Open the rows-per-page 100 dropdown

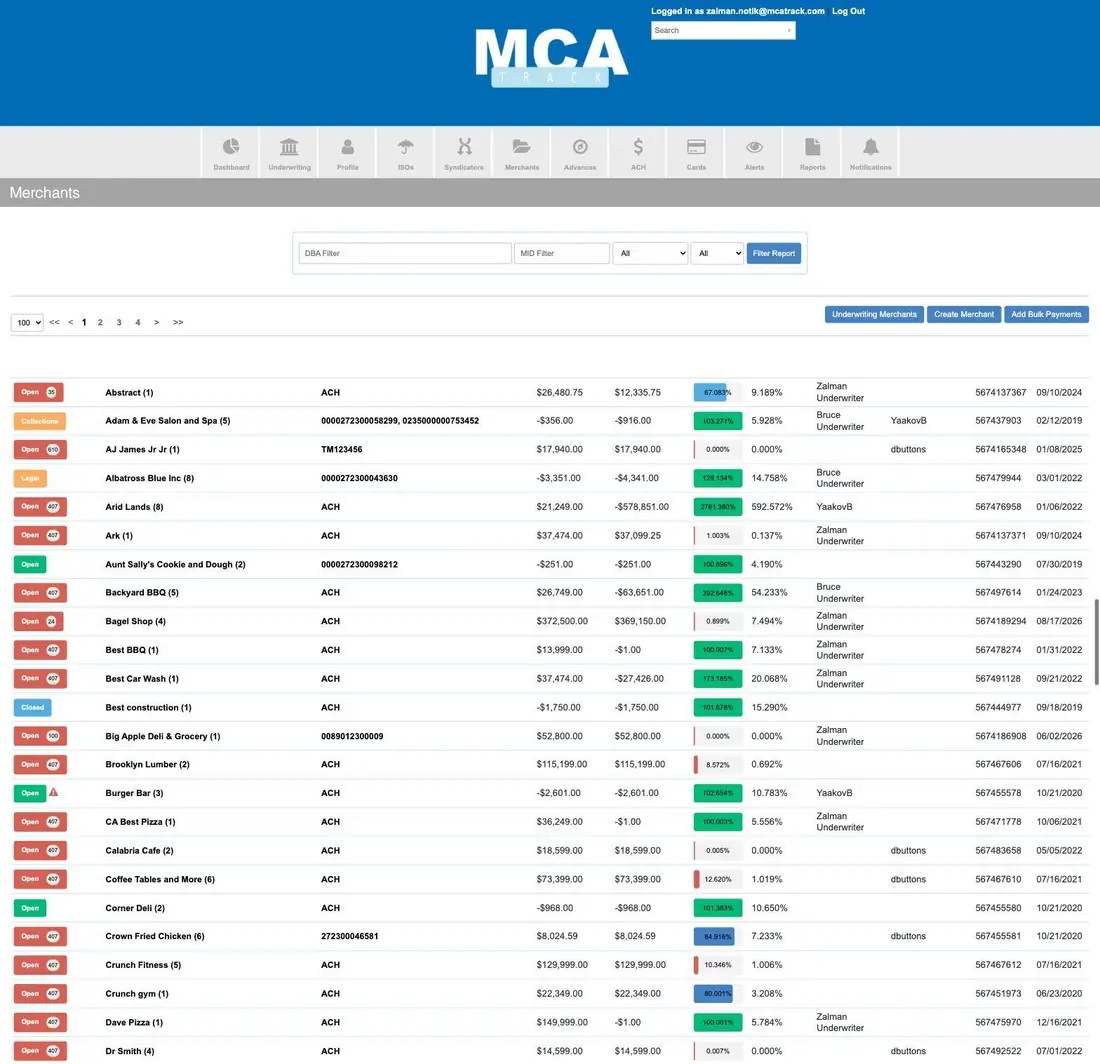click(x=27, y=323)
